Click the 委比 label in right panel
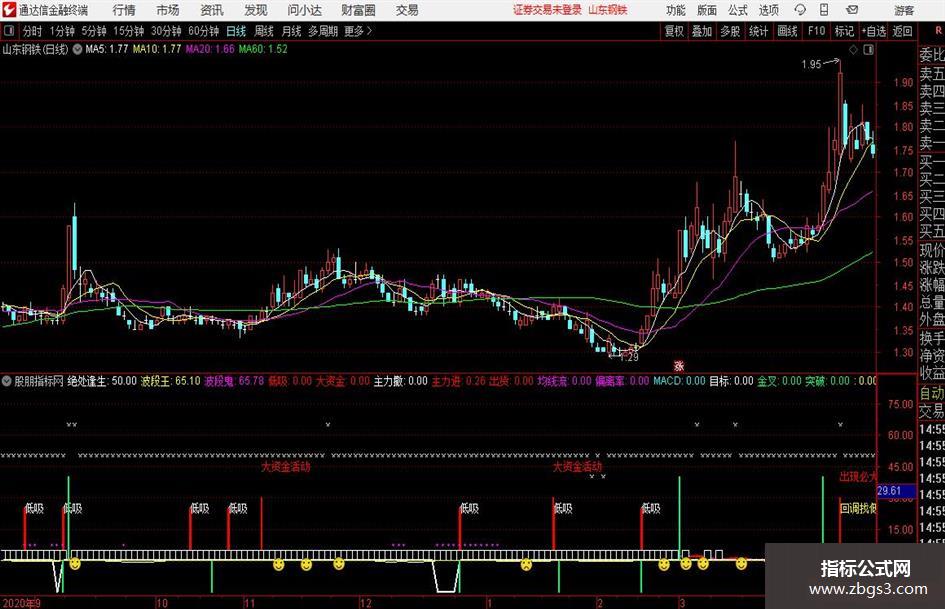Image resolution: width=945 pixels, height=609 pixels. pos(932,55)
